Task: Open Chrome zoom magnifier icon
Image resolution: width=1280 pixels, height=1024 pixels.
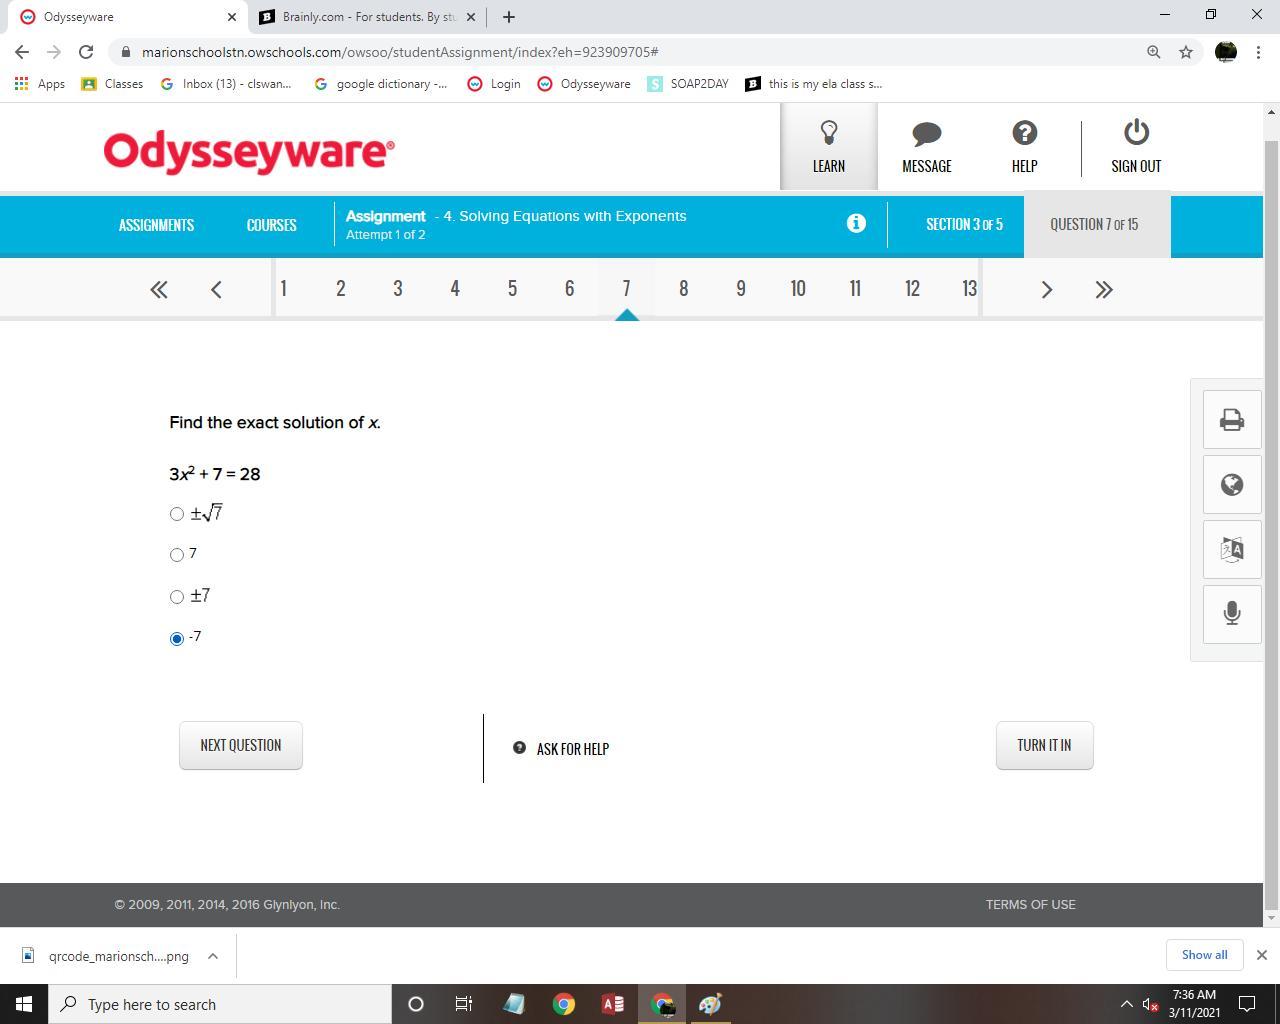Action: click(1154, 52)
